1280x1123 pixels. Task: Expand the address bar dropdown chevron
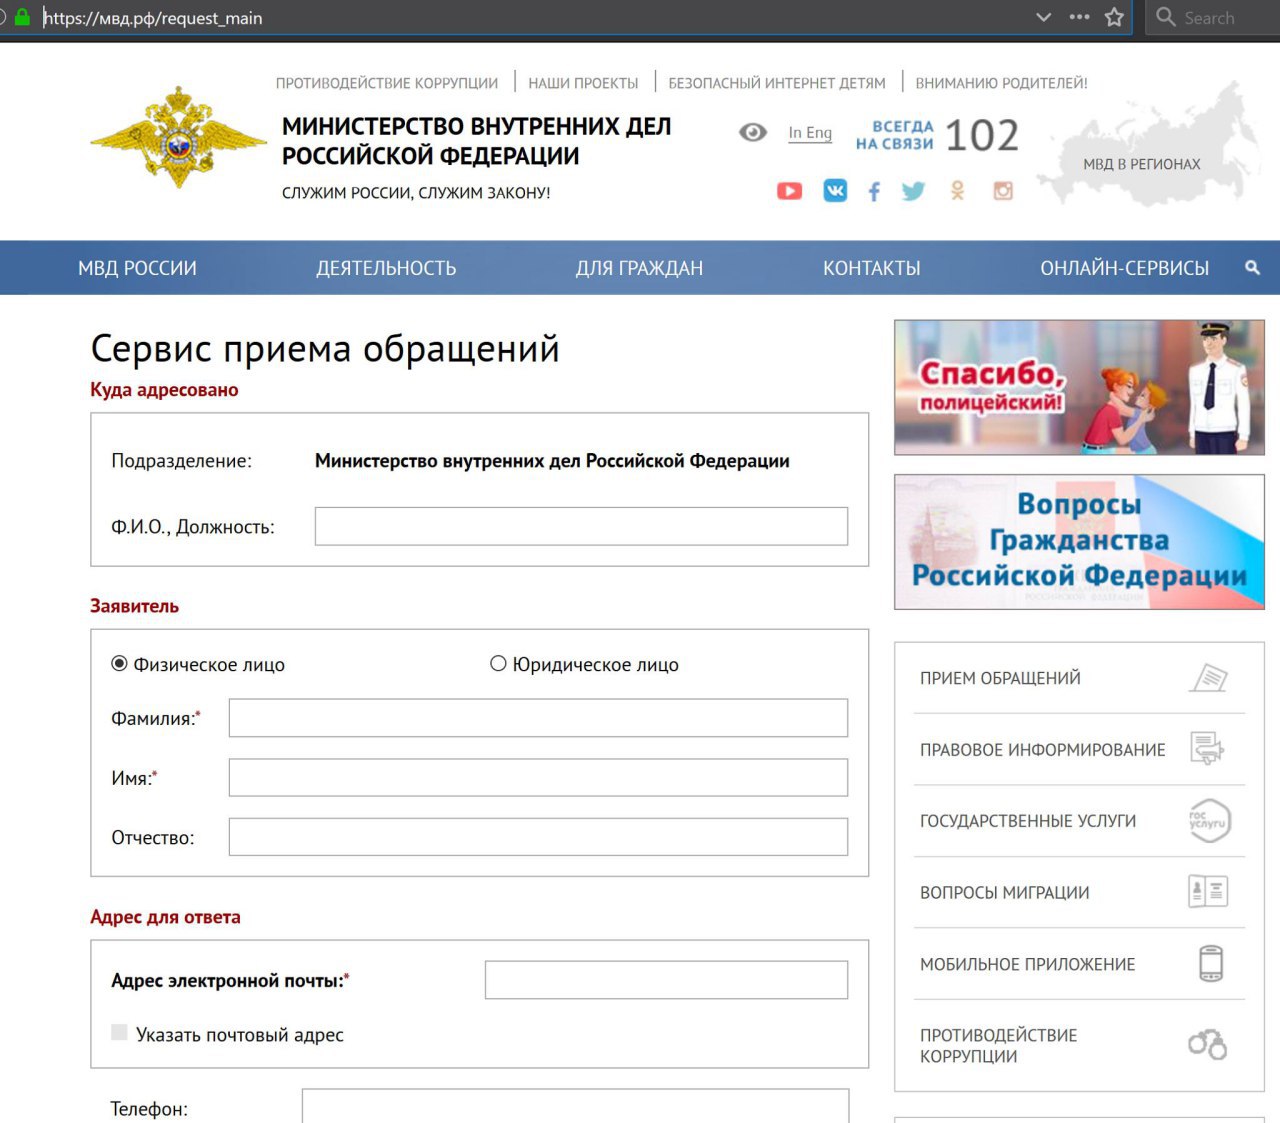tap(1043, 17)
